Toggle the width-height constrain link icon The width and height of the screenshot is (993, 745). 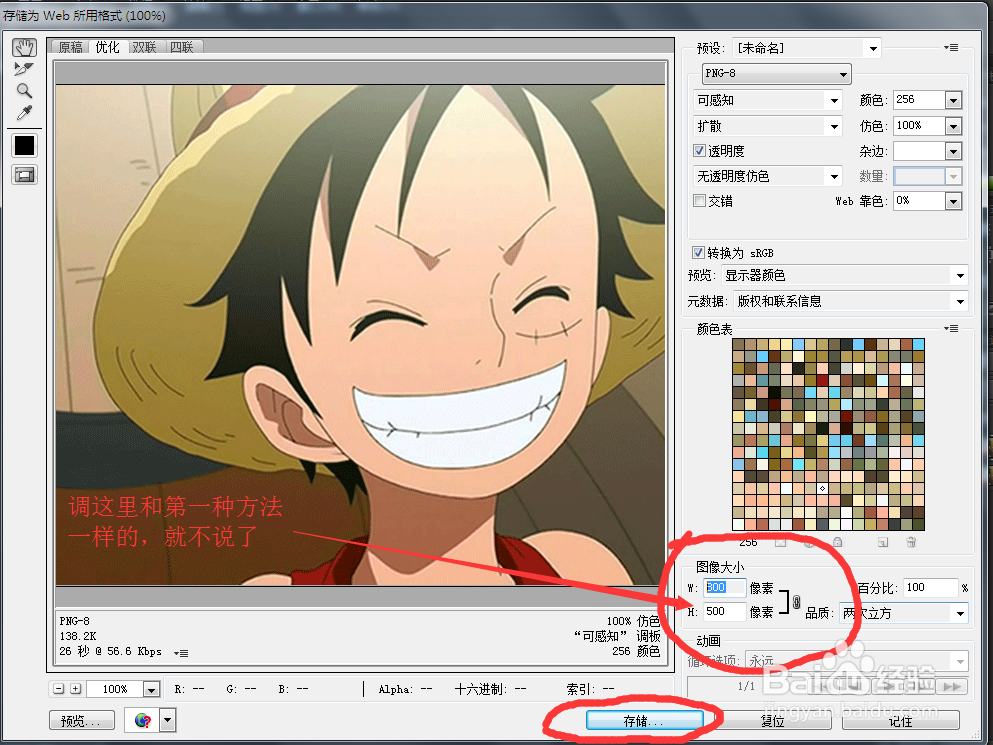point(797,602)
